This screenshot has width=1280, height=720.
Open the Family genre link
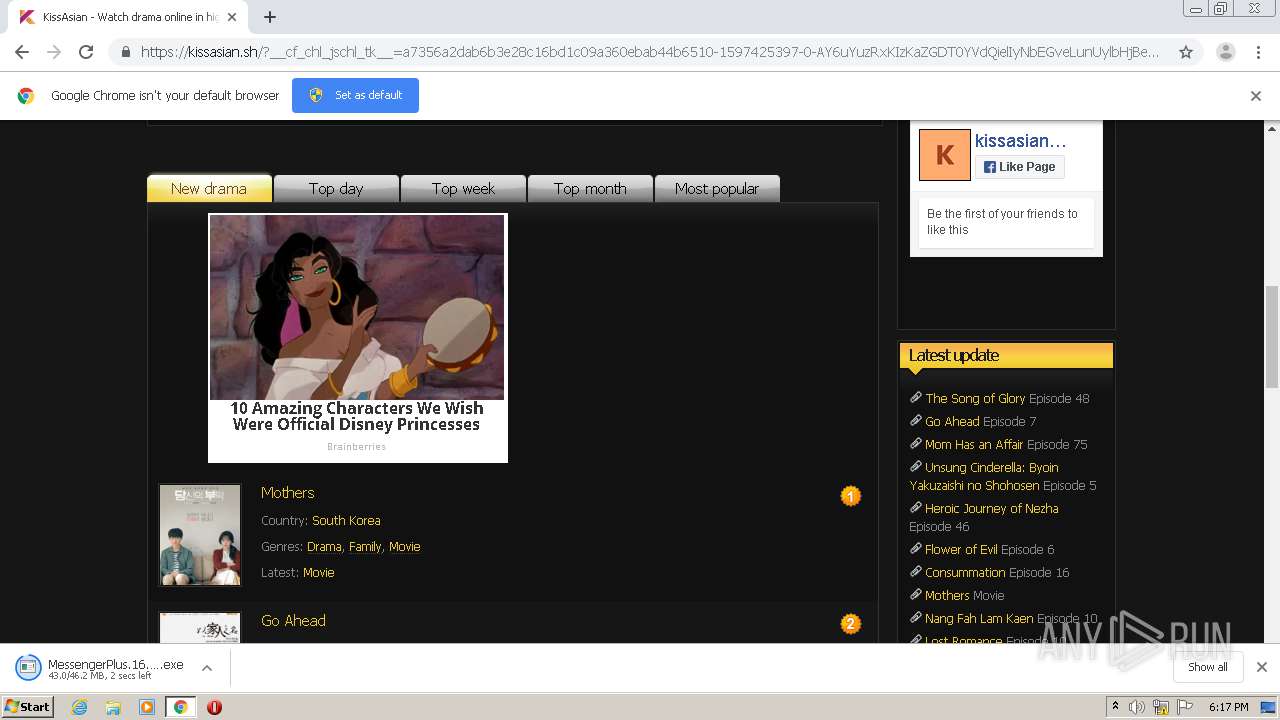point(365,546)
